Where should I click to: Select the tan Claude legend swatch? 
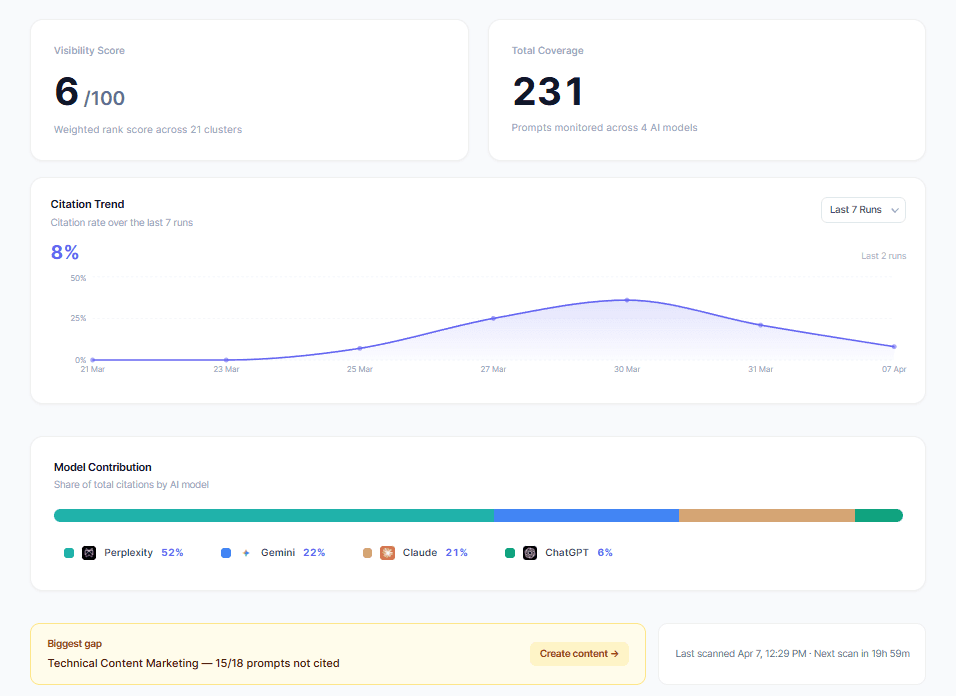pyautogui.click(x=367, y=553)
